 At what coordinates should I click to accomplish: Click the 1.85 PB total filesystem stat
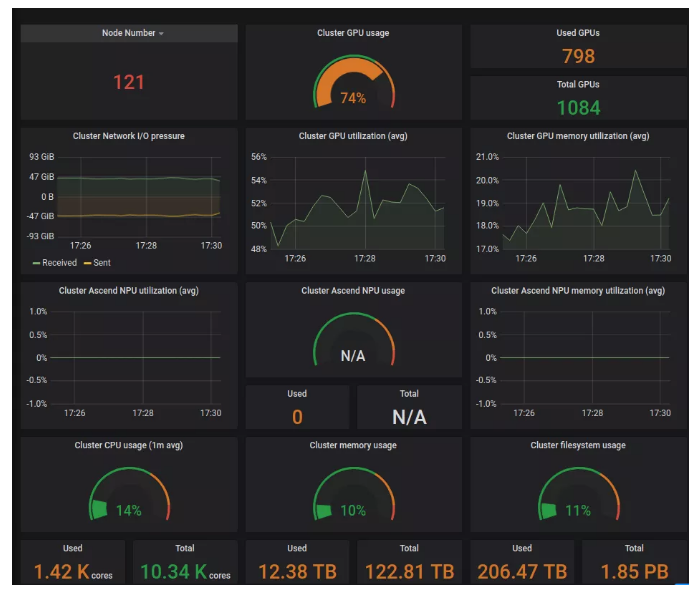[x=634, y=571]
